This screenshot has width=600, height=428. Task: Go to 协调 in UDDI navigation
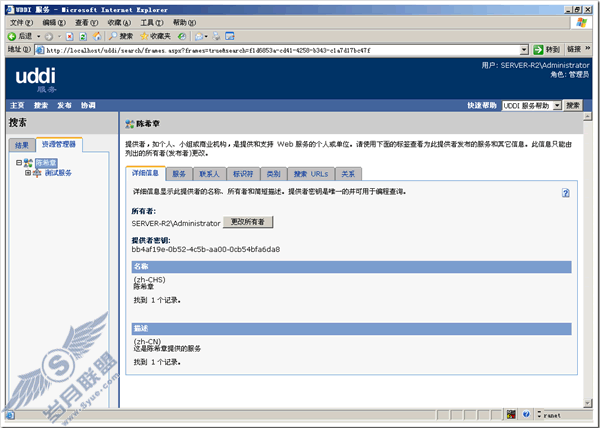[88, 106]
